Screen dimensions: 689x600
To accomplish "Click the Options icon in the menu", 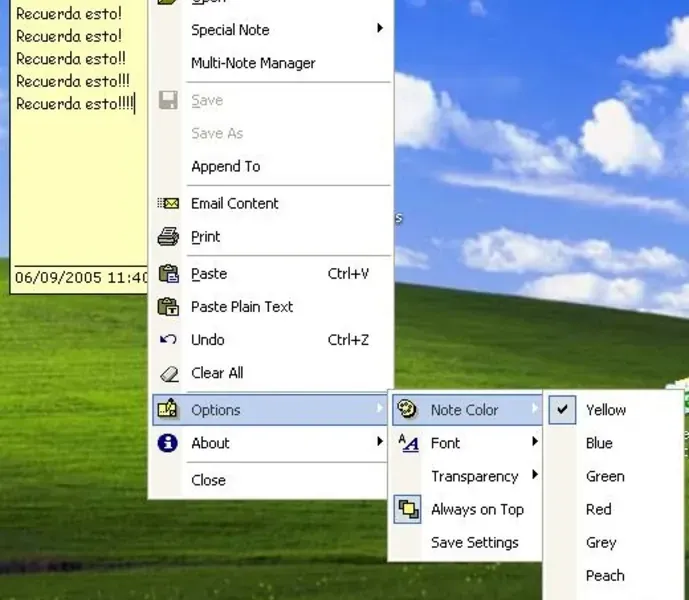I will (x=167, y=409).
